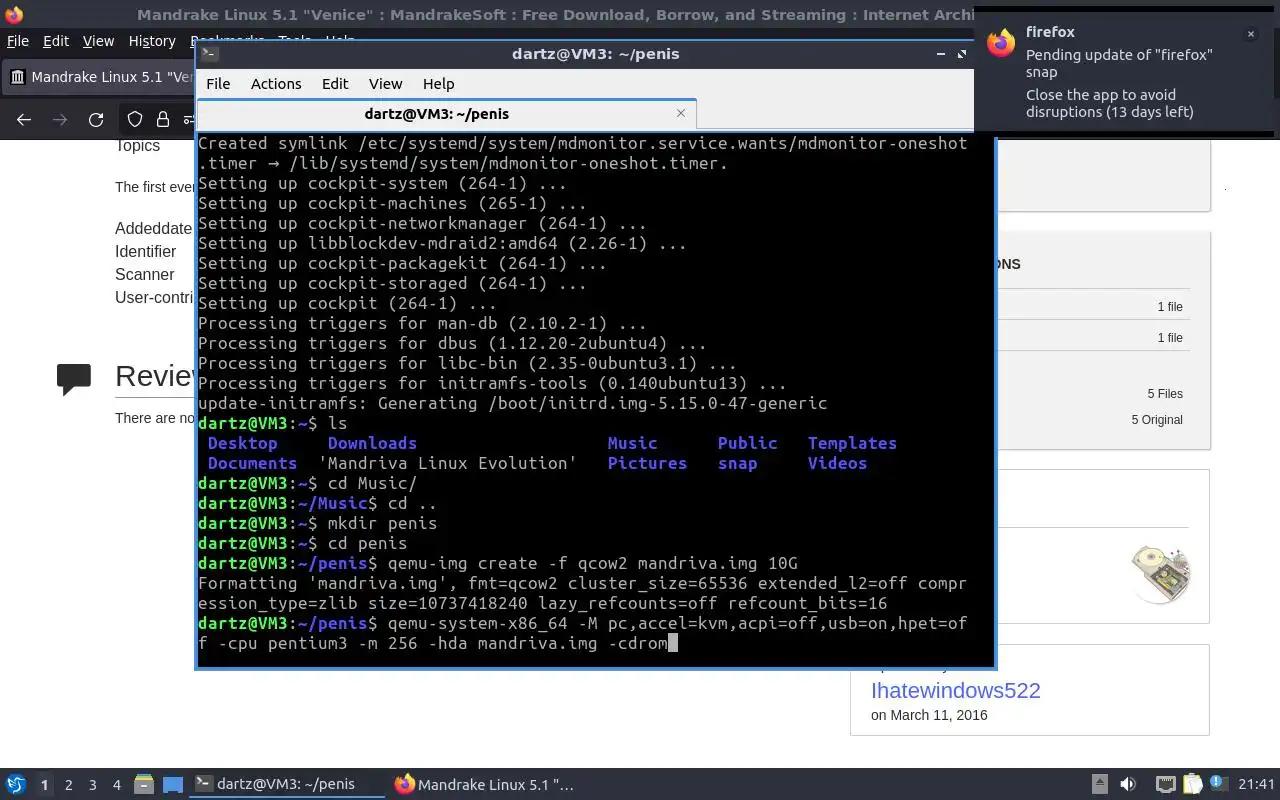Open the terminal File menu
Viewport: 1280px width, 800px height.
coord(217,84)
